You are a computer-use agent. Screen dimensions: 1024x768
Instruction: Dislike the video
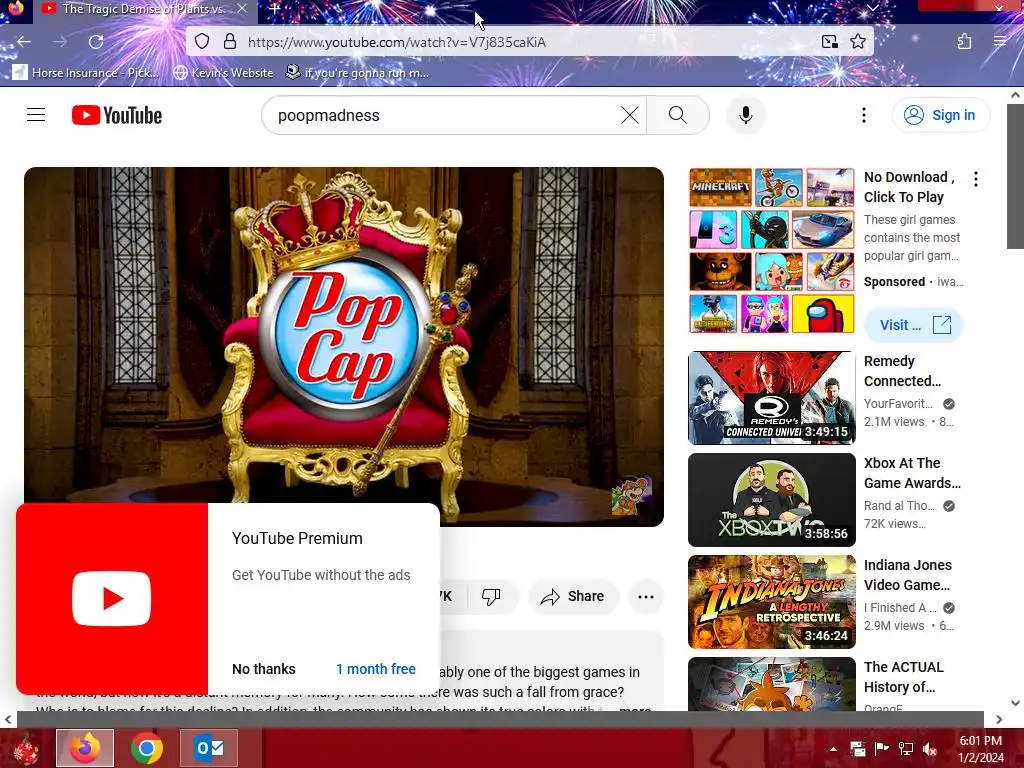pos(491,596)
